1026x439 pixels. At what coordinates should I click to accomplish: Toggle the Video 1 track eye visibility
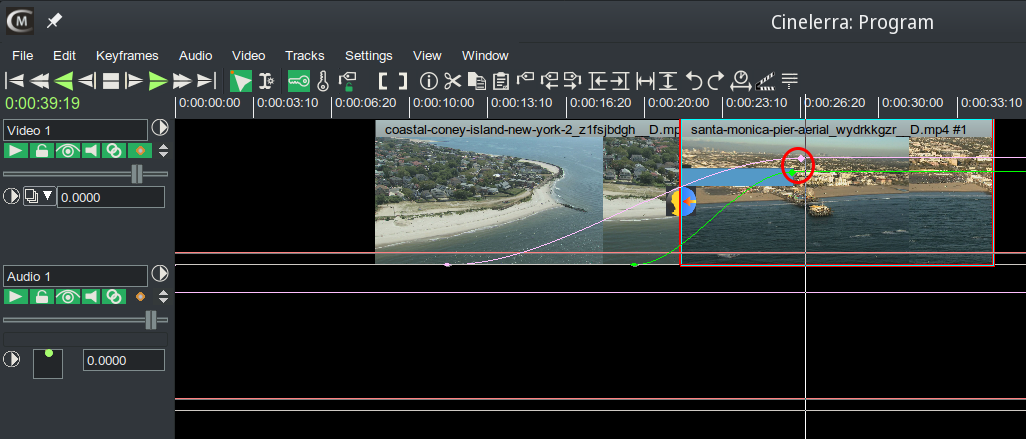tap(67, 151)
